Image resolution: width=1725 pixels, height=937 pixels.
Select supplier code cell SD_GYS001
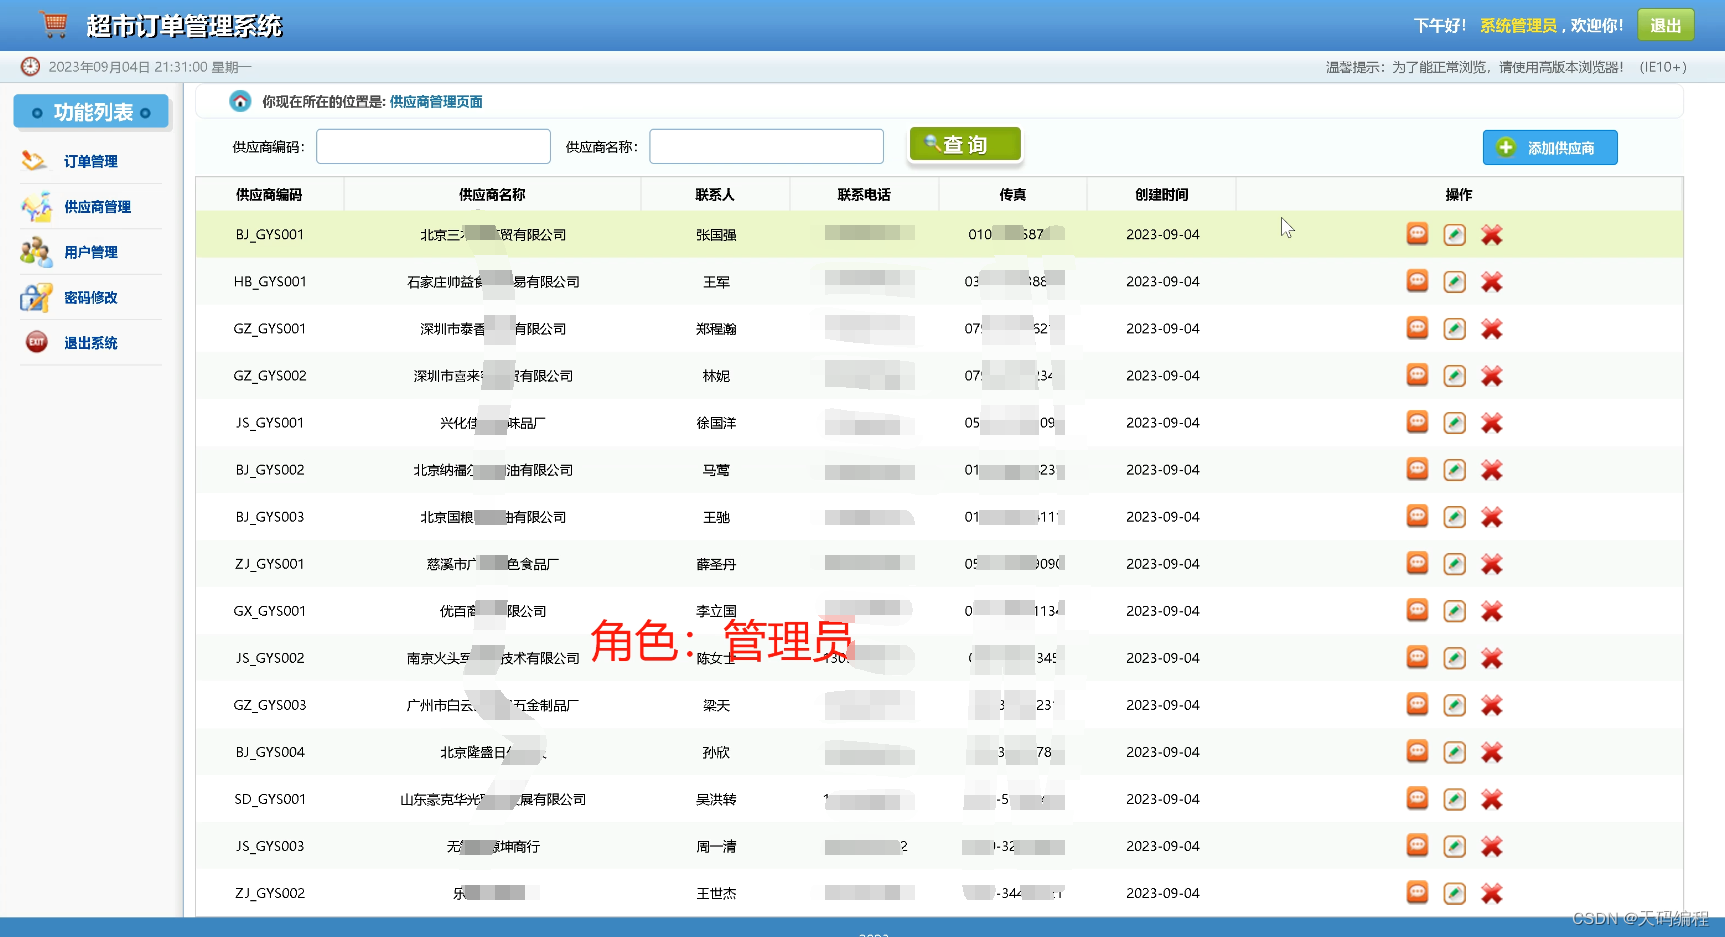click(270, 799)
